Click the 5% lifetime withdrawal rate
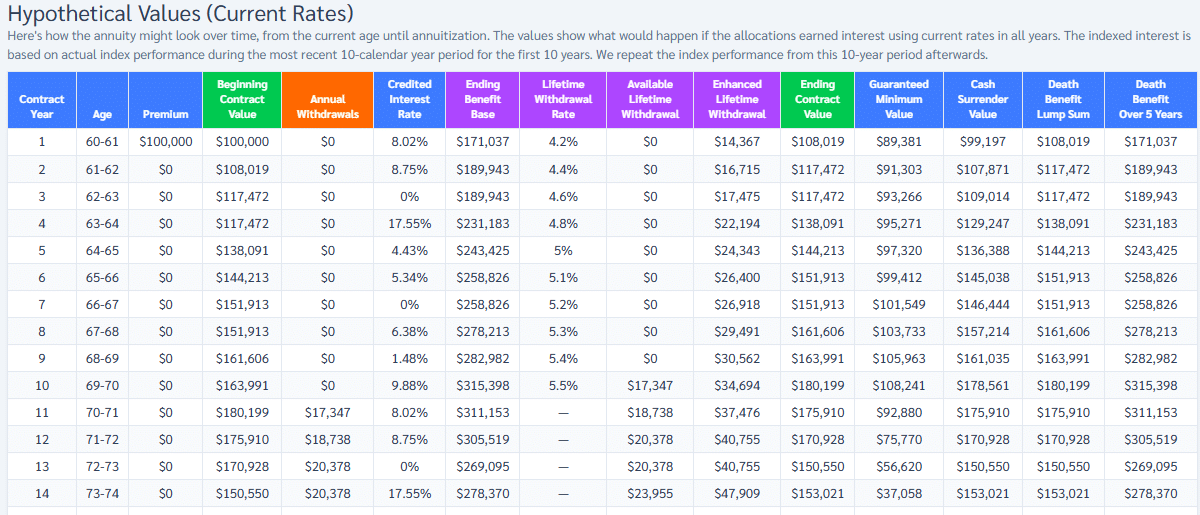 tap(563, 251)
